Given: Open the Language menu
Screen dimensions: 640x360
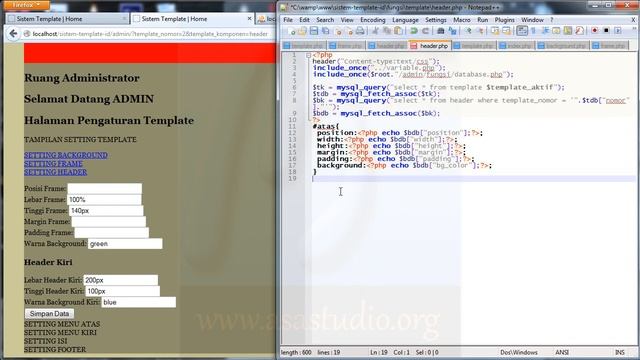Looking at the screenshot, I should point(405,20).
